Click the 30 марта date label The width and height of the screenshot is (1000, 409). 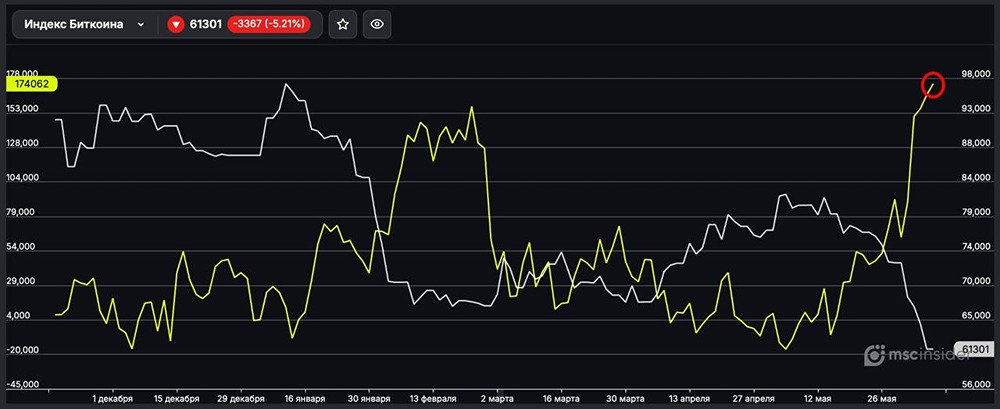pos(626,399)
